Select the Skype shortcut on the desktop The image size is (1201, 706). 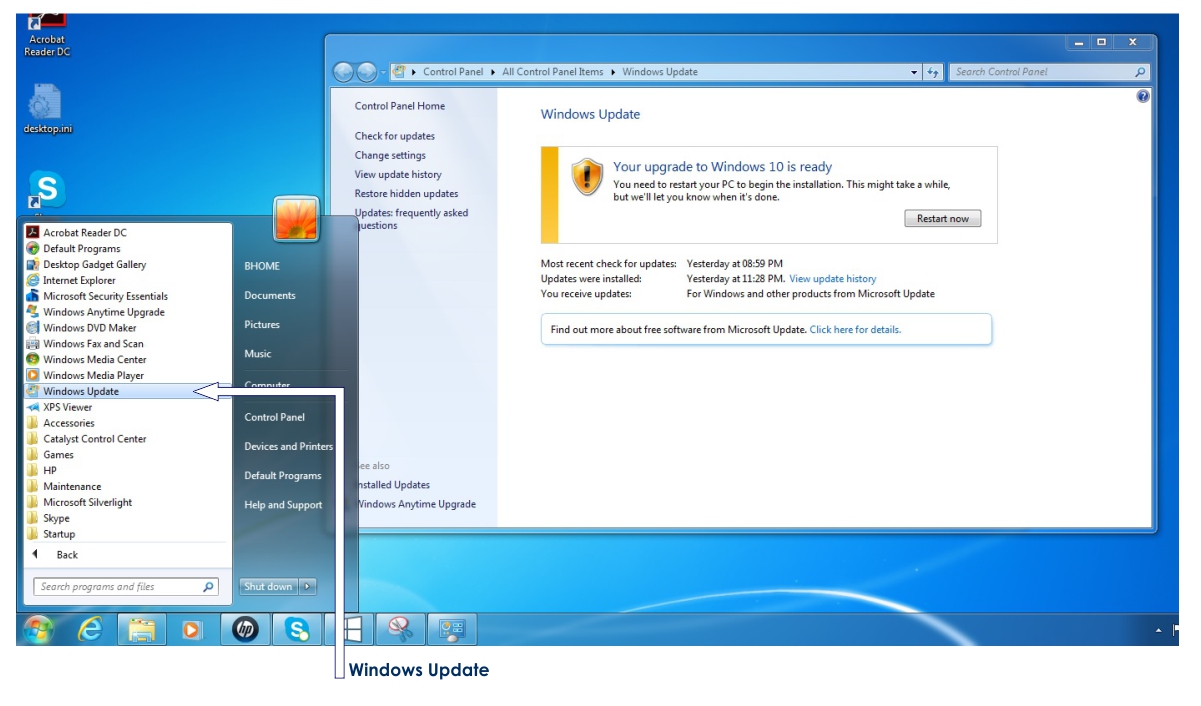[47, 193]
